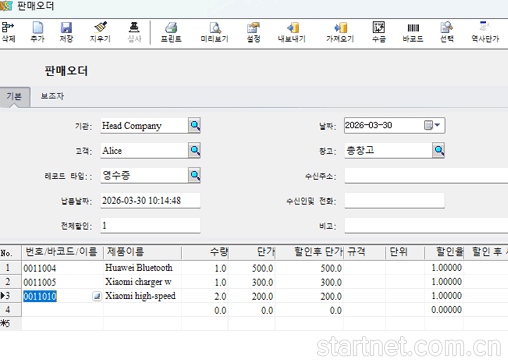Open record type lookup next to 영수증
The height and width of the screenshot is (361, 508).
(x=195, y=175)
